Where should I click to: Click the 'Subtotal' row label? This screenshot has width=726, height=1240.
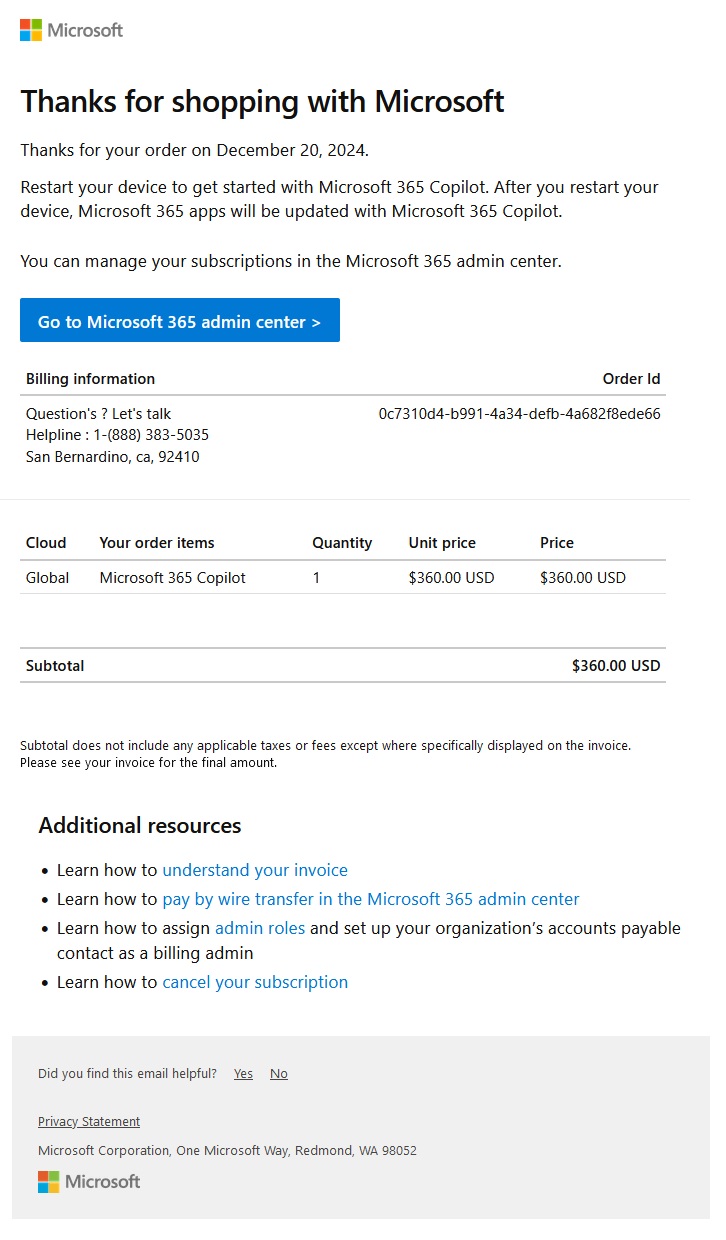55,665
